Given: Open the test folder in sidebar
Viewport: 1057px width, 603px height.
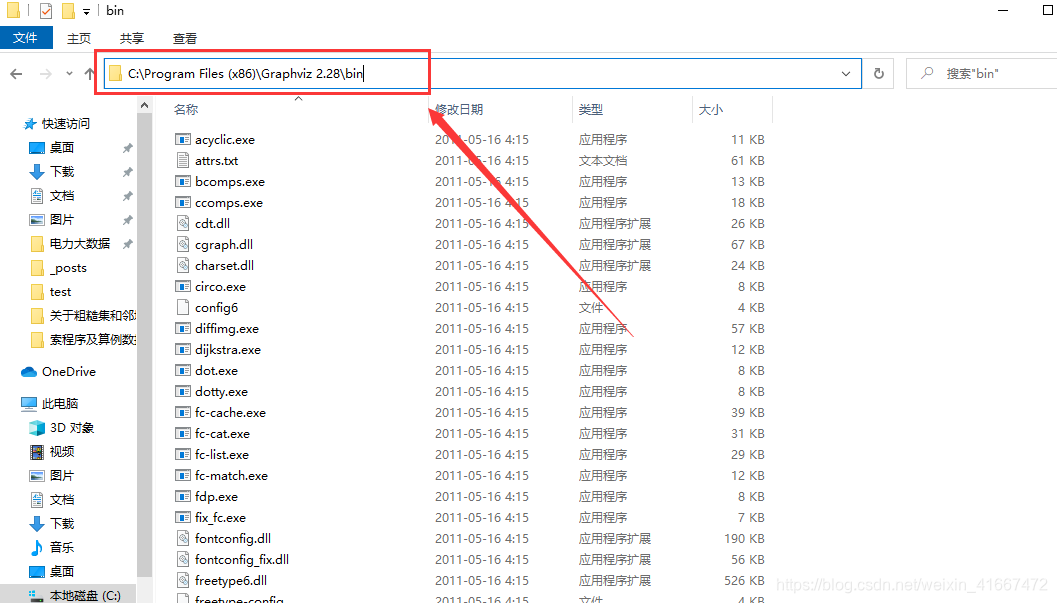Looking at the screenshot, I should [x=60, y=292].
